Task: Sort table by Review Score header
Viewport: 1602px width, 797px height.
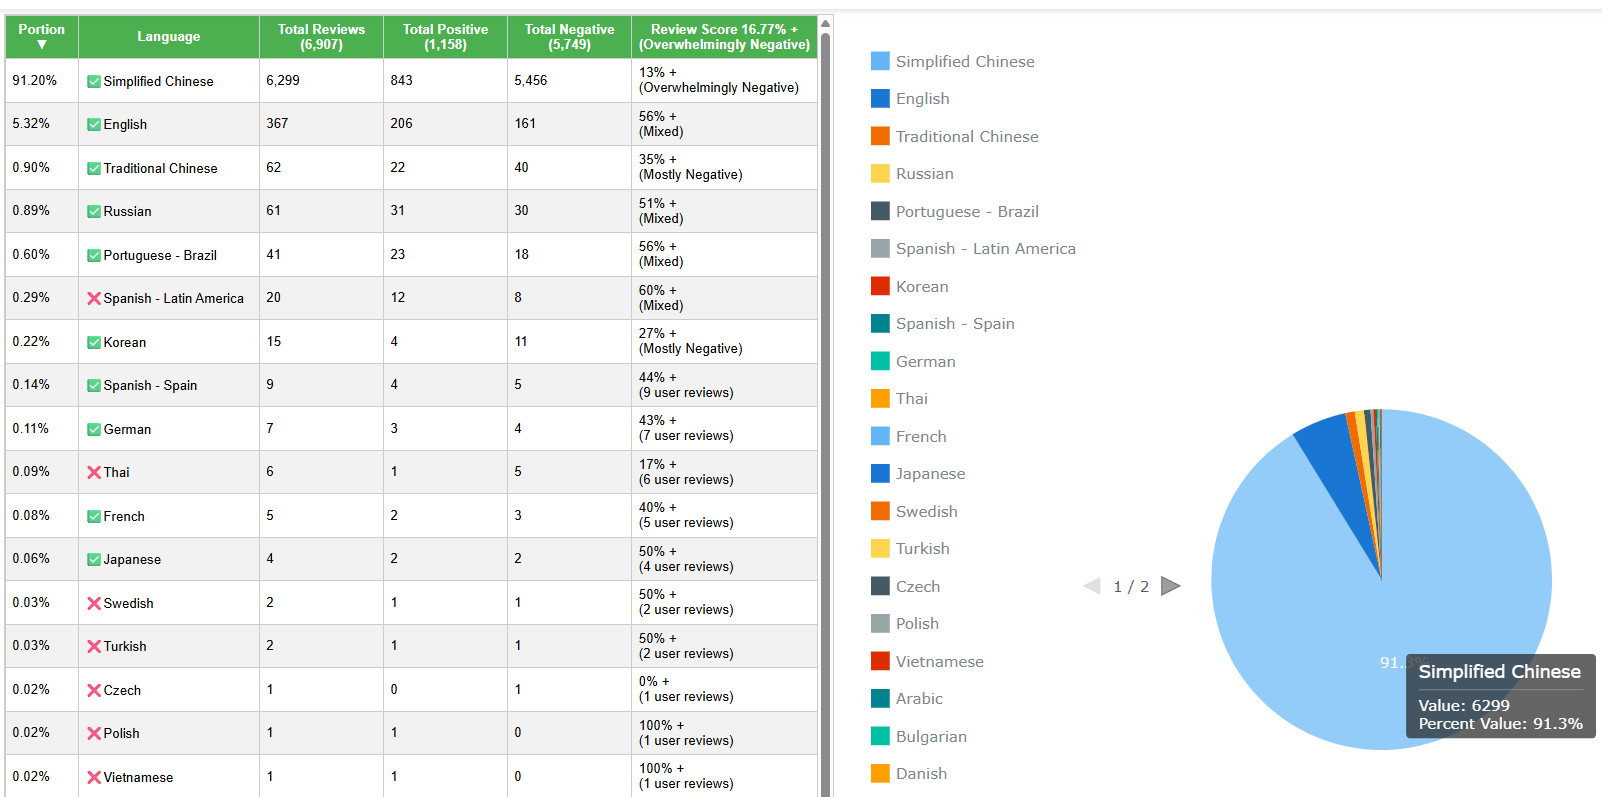Action: coord(724,37)
